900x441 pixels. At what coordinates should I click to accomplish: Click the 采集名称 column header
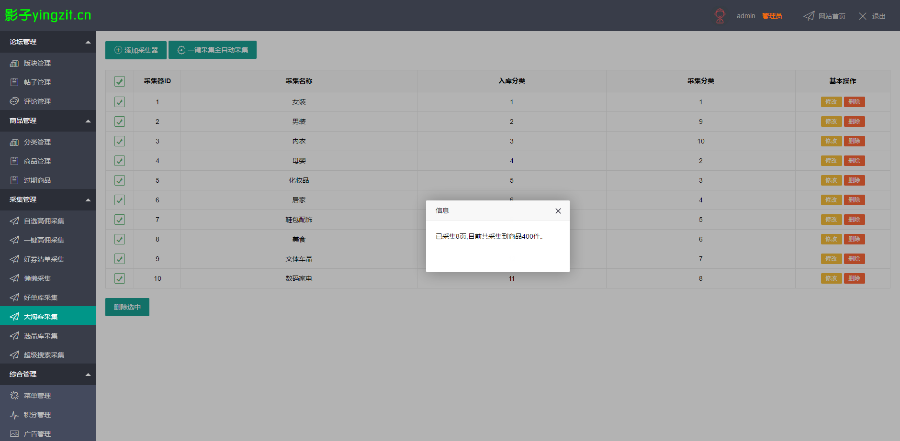pyautogui.click(x=298, y=82)
